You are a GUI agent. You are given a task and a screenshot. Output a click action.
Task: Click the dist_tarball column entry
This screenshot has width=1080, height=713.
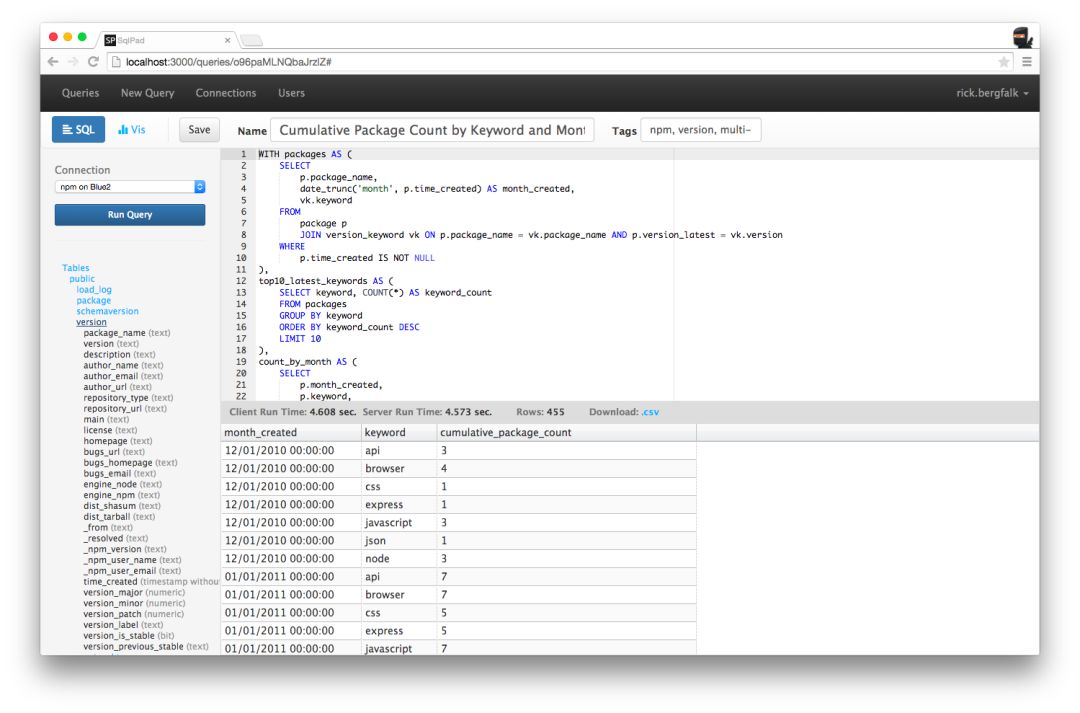[119, 517]
